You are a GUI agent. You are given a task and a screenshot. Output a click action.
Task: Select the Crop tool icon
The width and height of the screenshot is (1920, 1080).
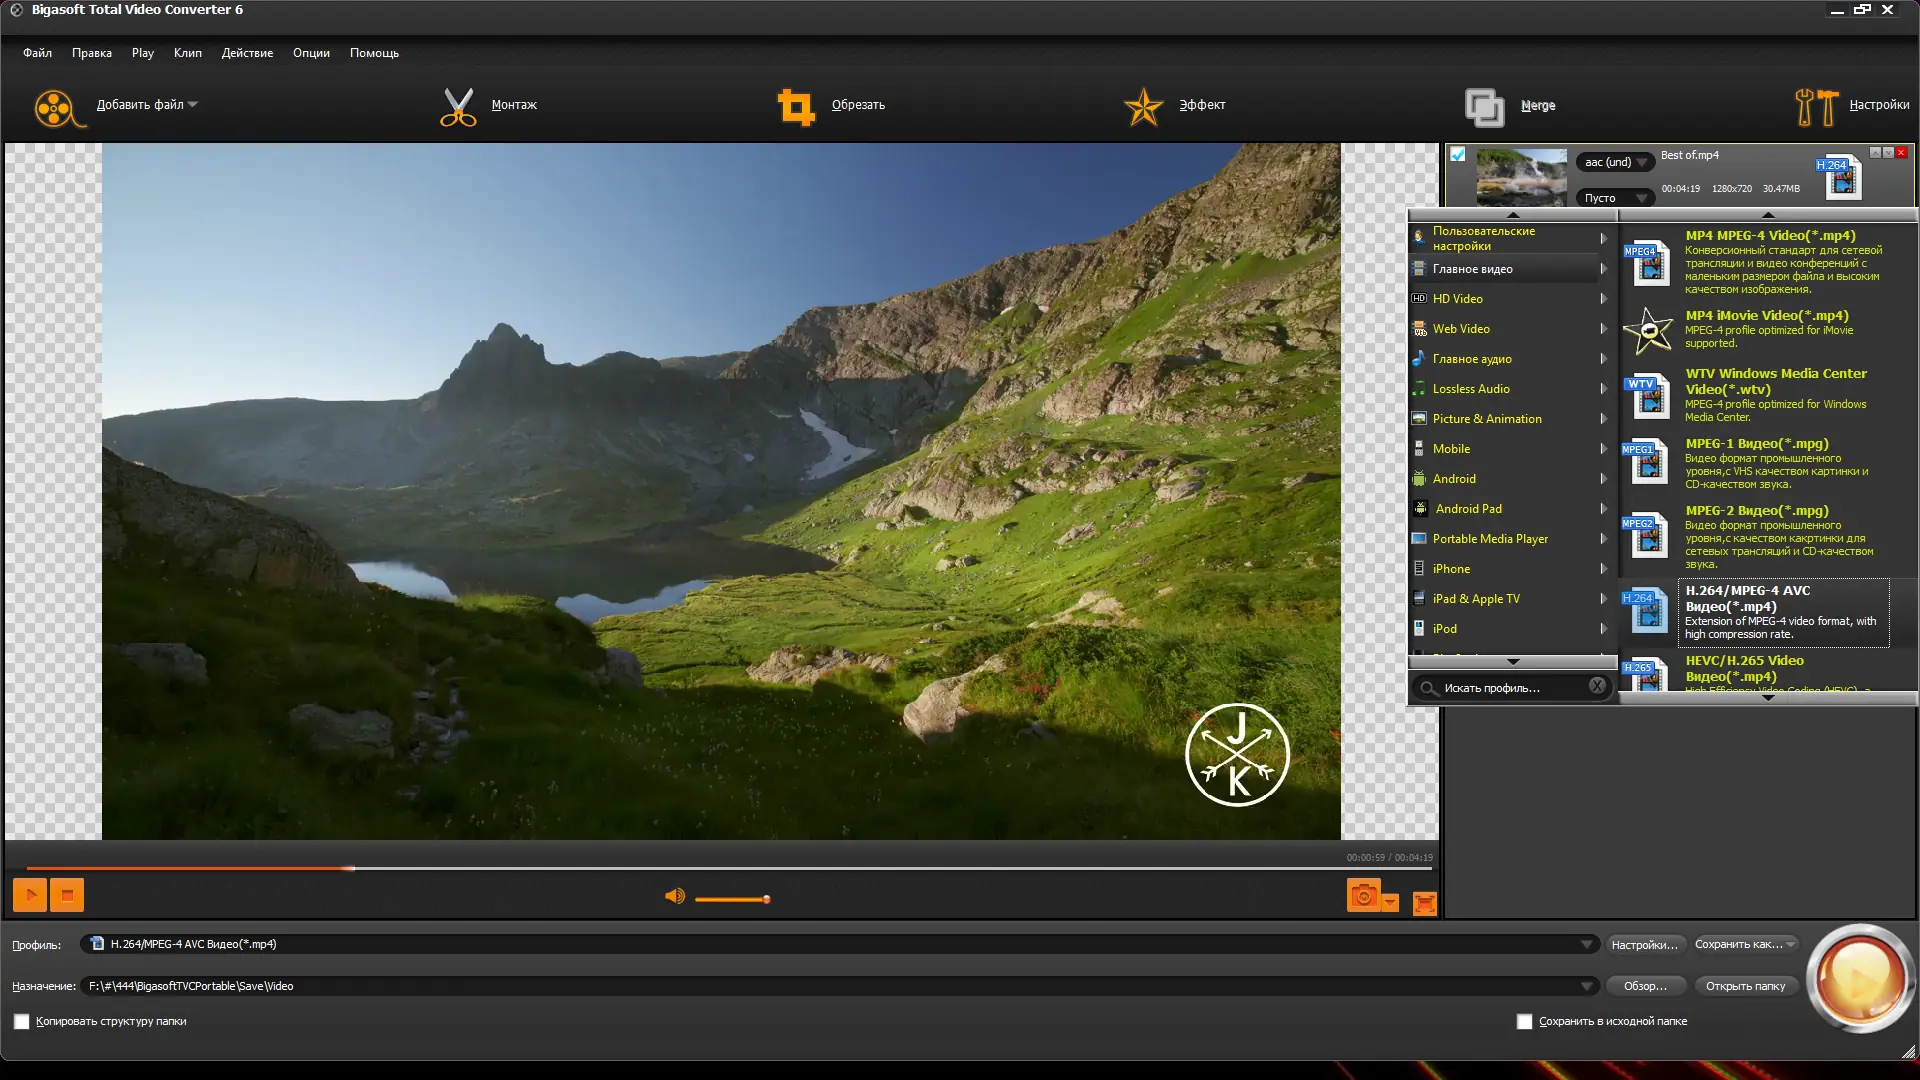pos(796,107)
